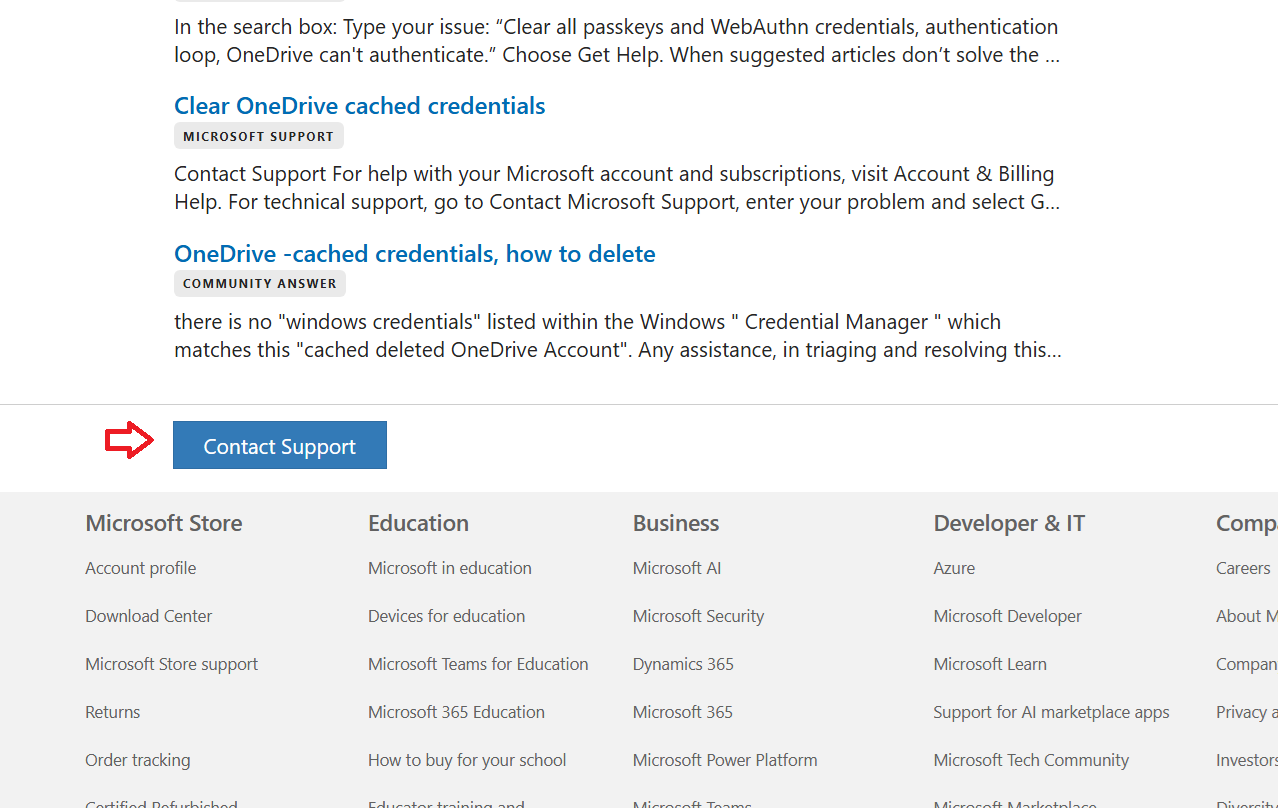Open Microsoft Store support link
The image size is (1278, 808).
(x=172, y=664)
